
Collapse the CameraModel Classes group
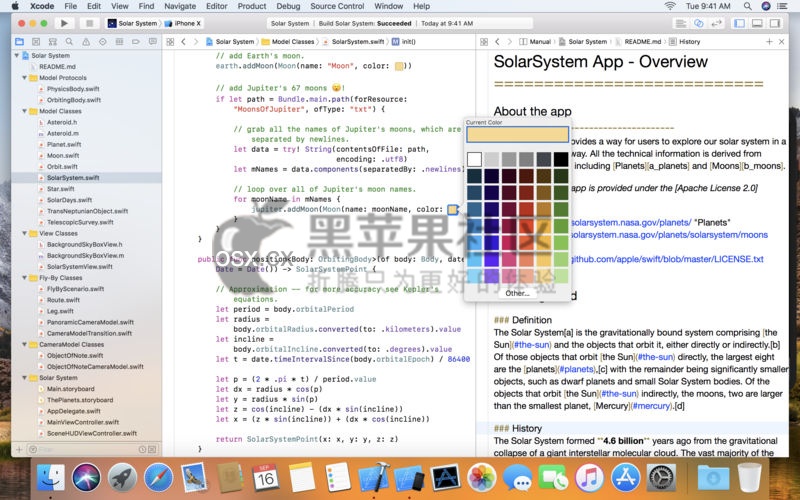24,345
